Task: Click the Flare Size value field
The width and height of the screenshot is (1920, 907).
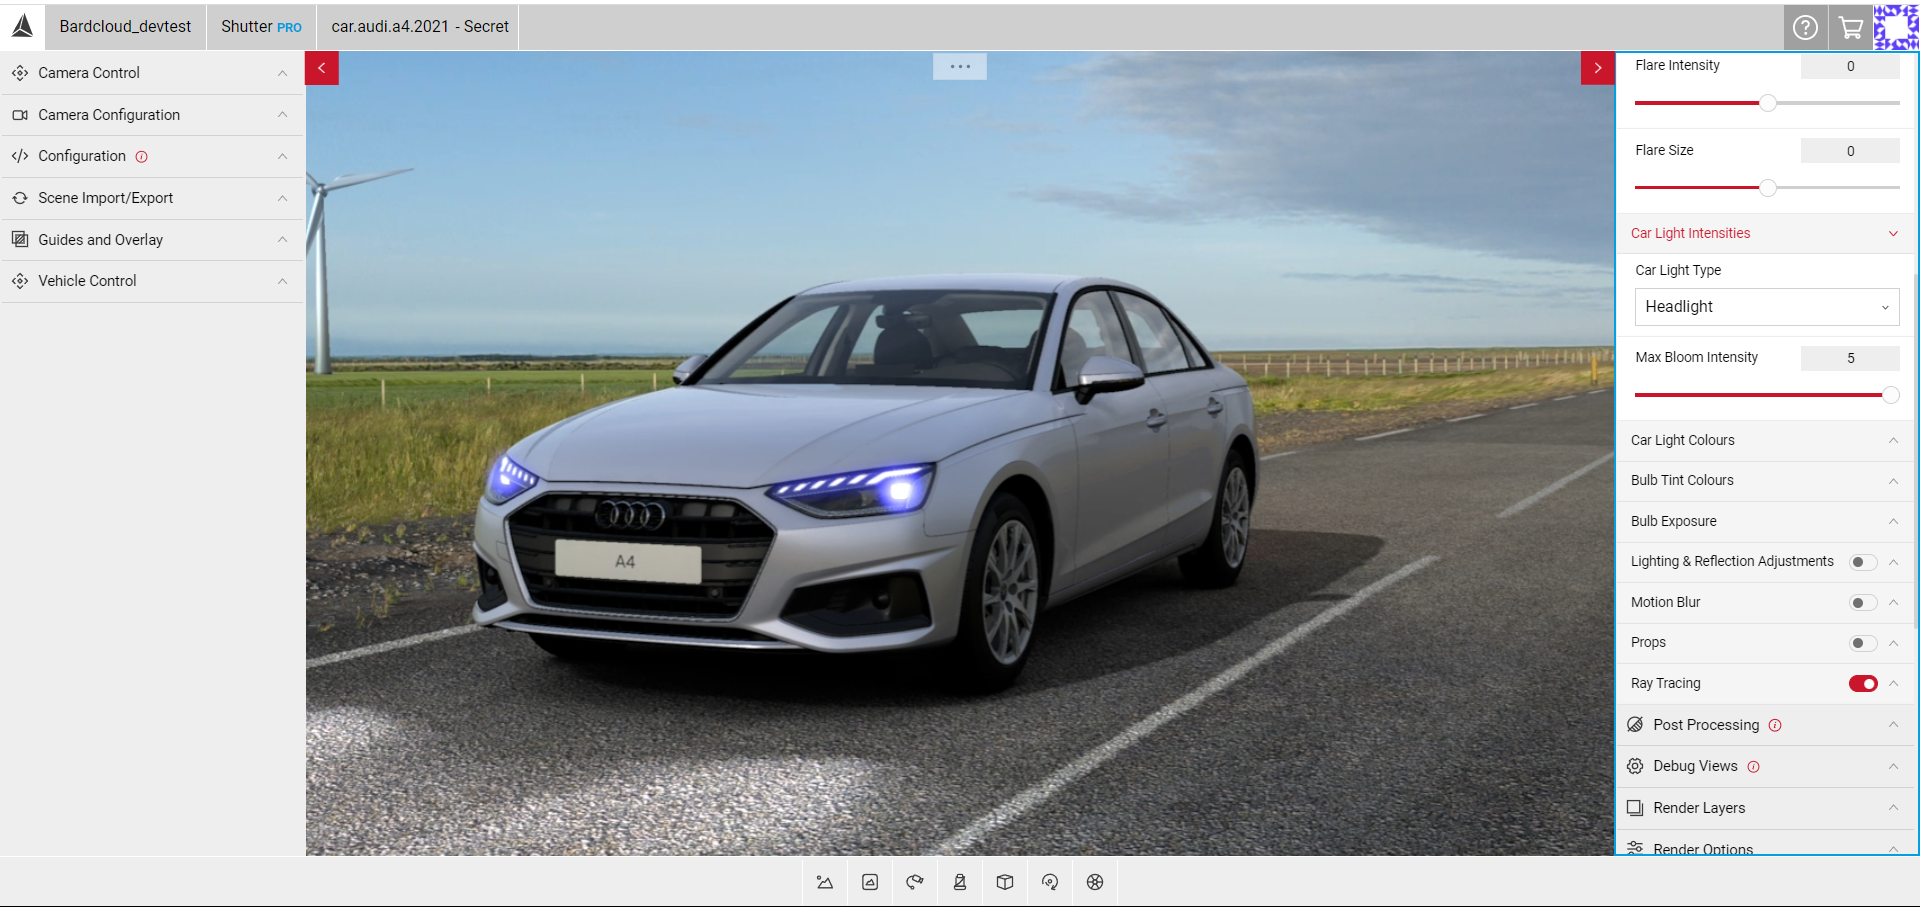Action: pos(1850,151)
